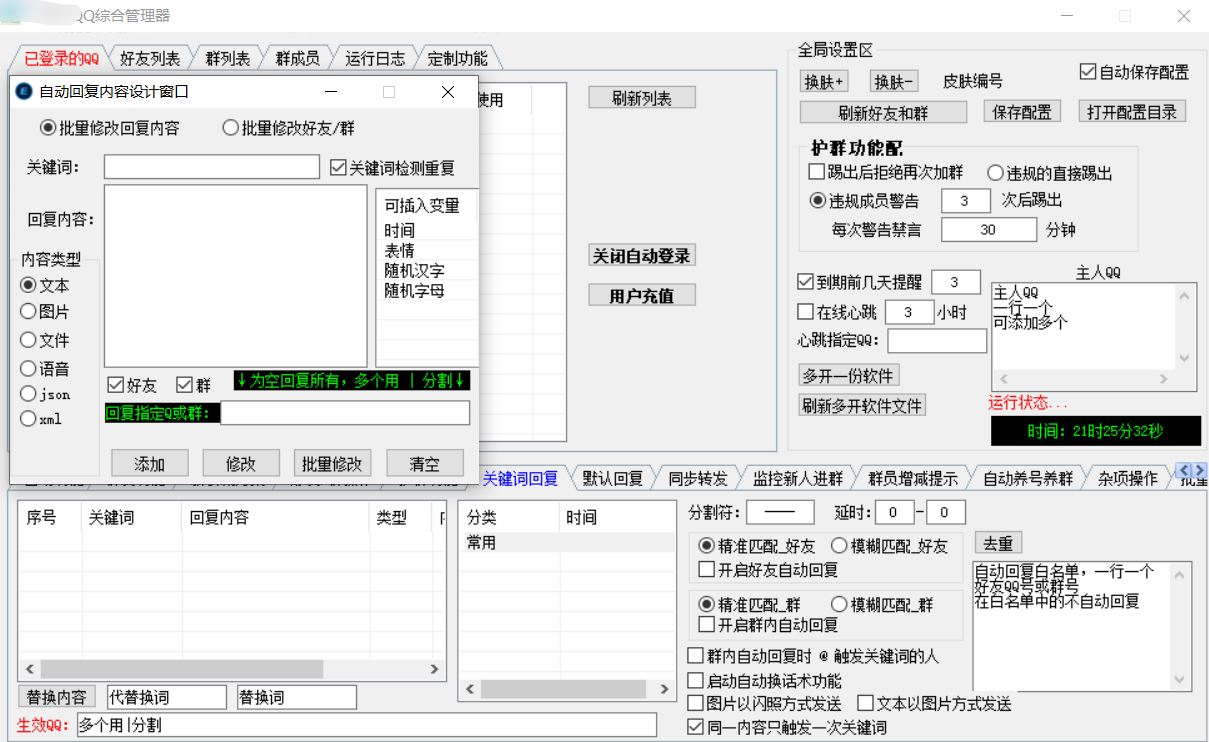
Task: Click the keyword table left scroll arrow
Action: tap(29, 668)
